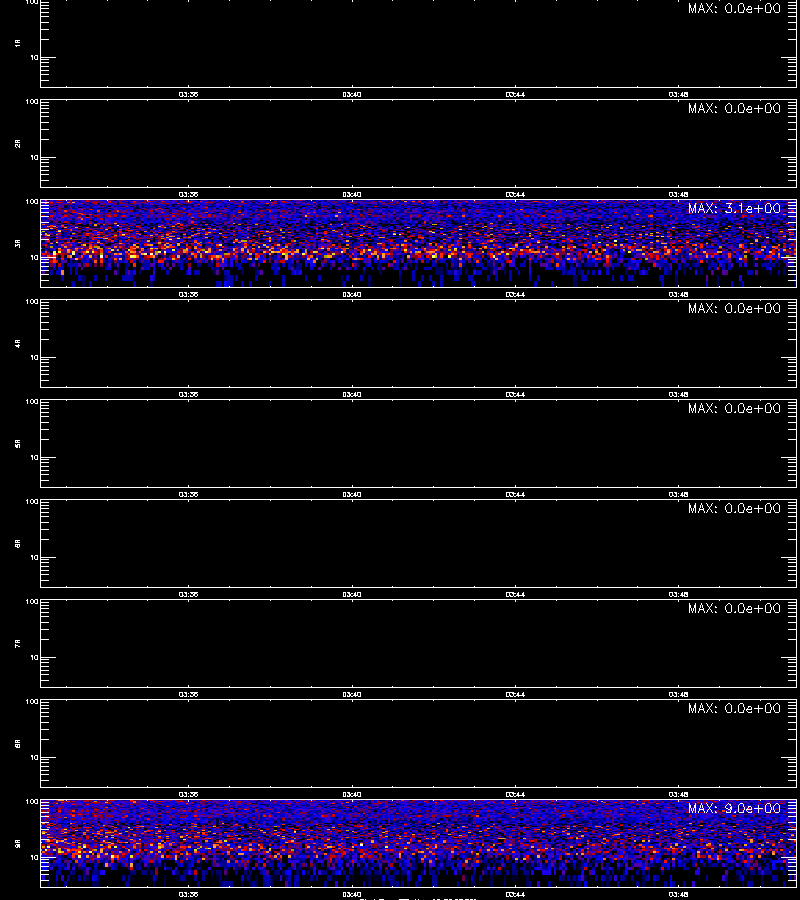Click the 03:40 time tick under panel 5R
800x900 pixels.
tap(352, 495)
